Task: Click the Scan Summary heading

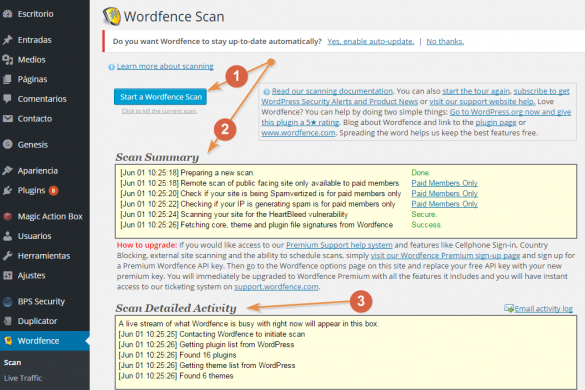Action: pyautogui.click(x=157, y=157)
